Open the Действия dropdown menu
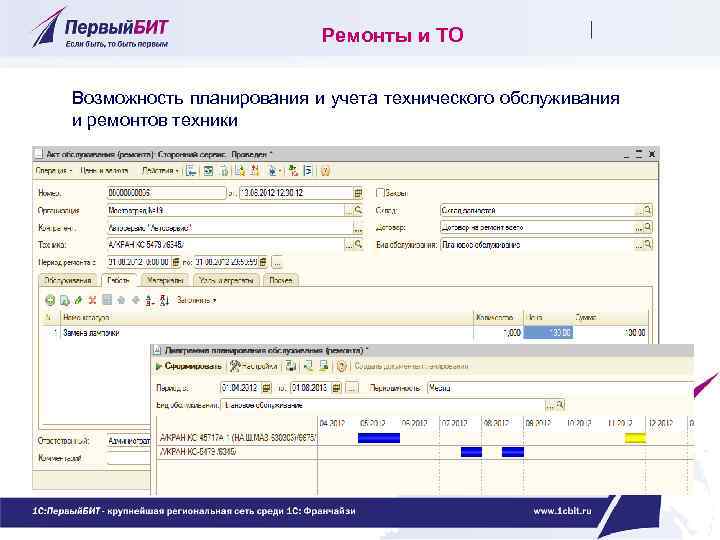The height and width of the screenshot is (540, 720). pyautogui.click(x=160, y=171)
